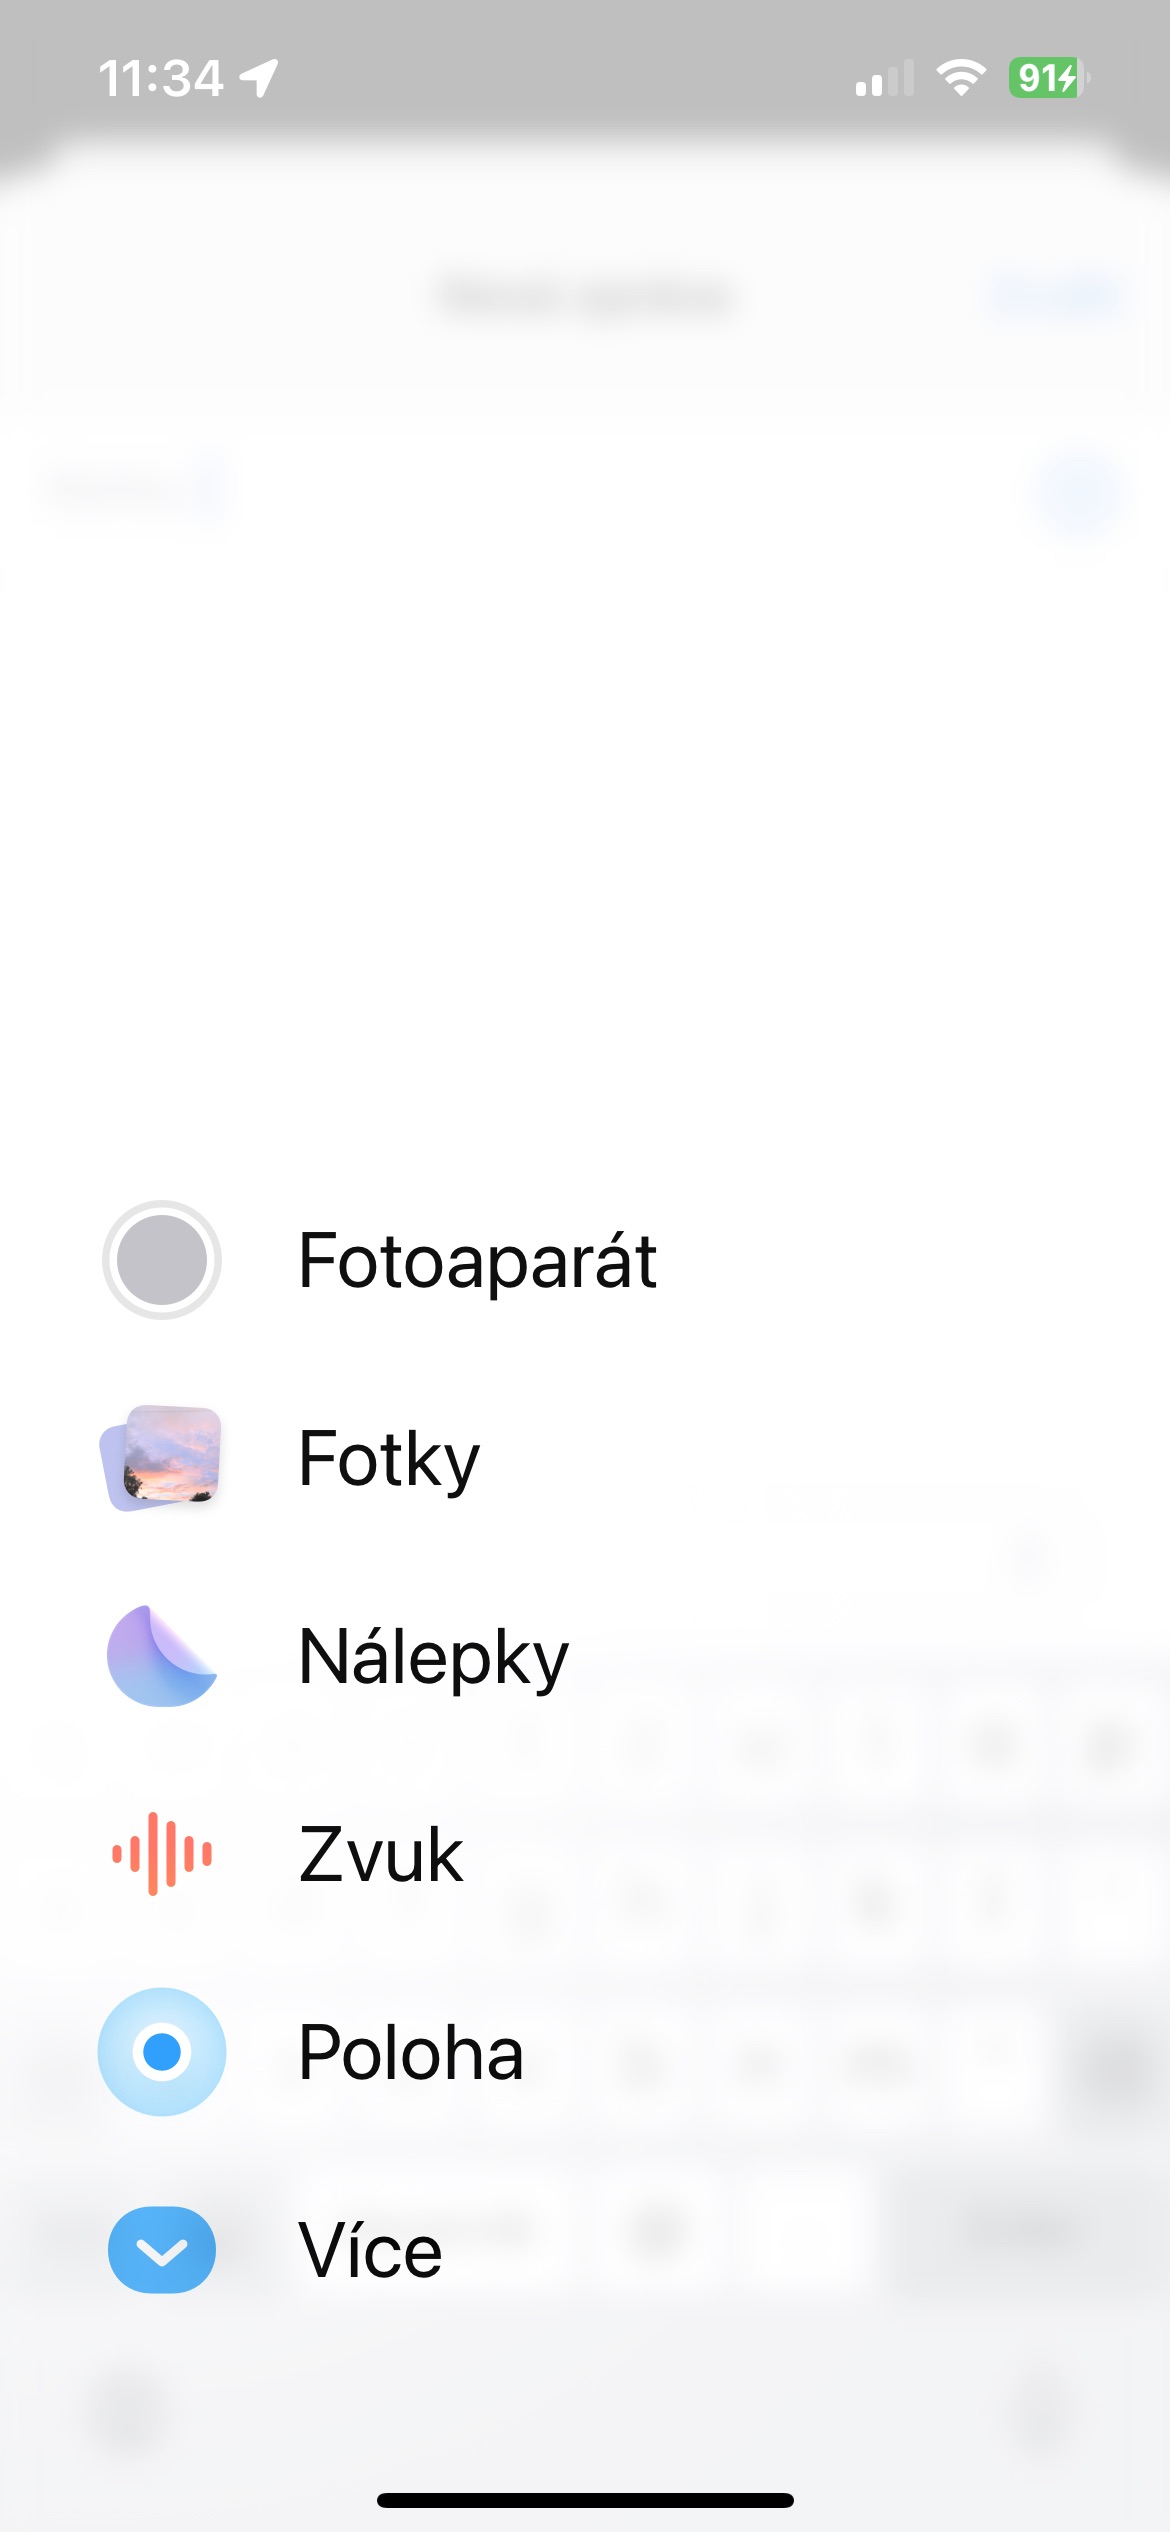Show more options with Více label
This screenshot has width=1170, height=2532.
pos(370,2250)
